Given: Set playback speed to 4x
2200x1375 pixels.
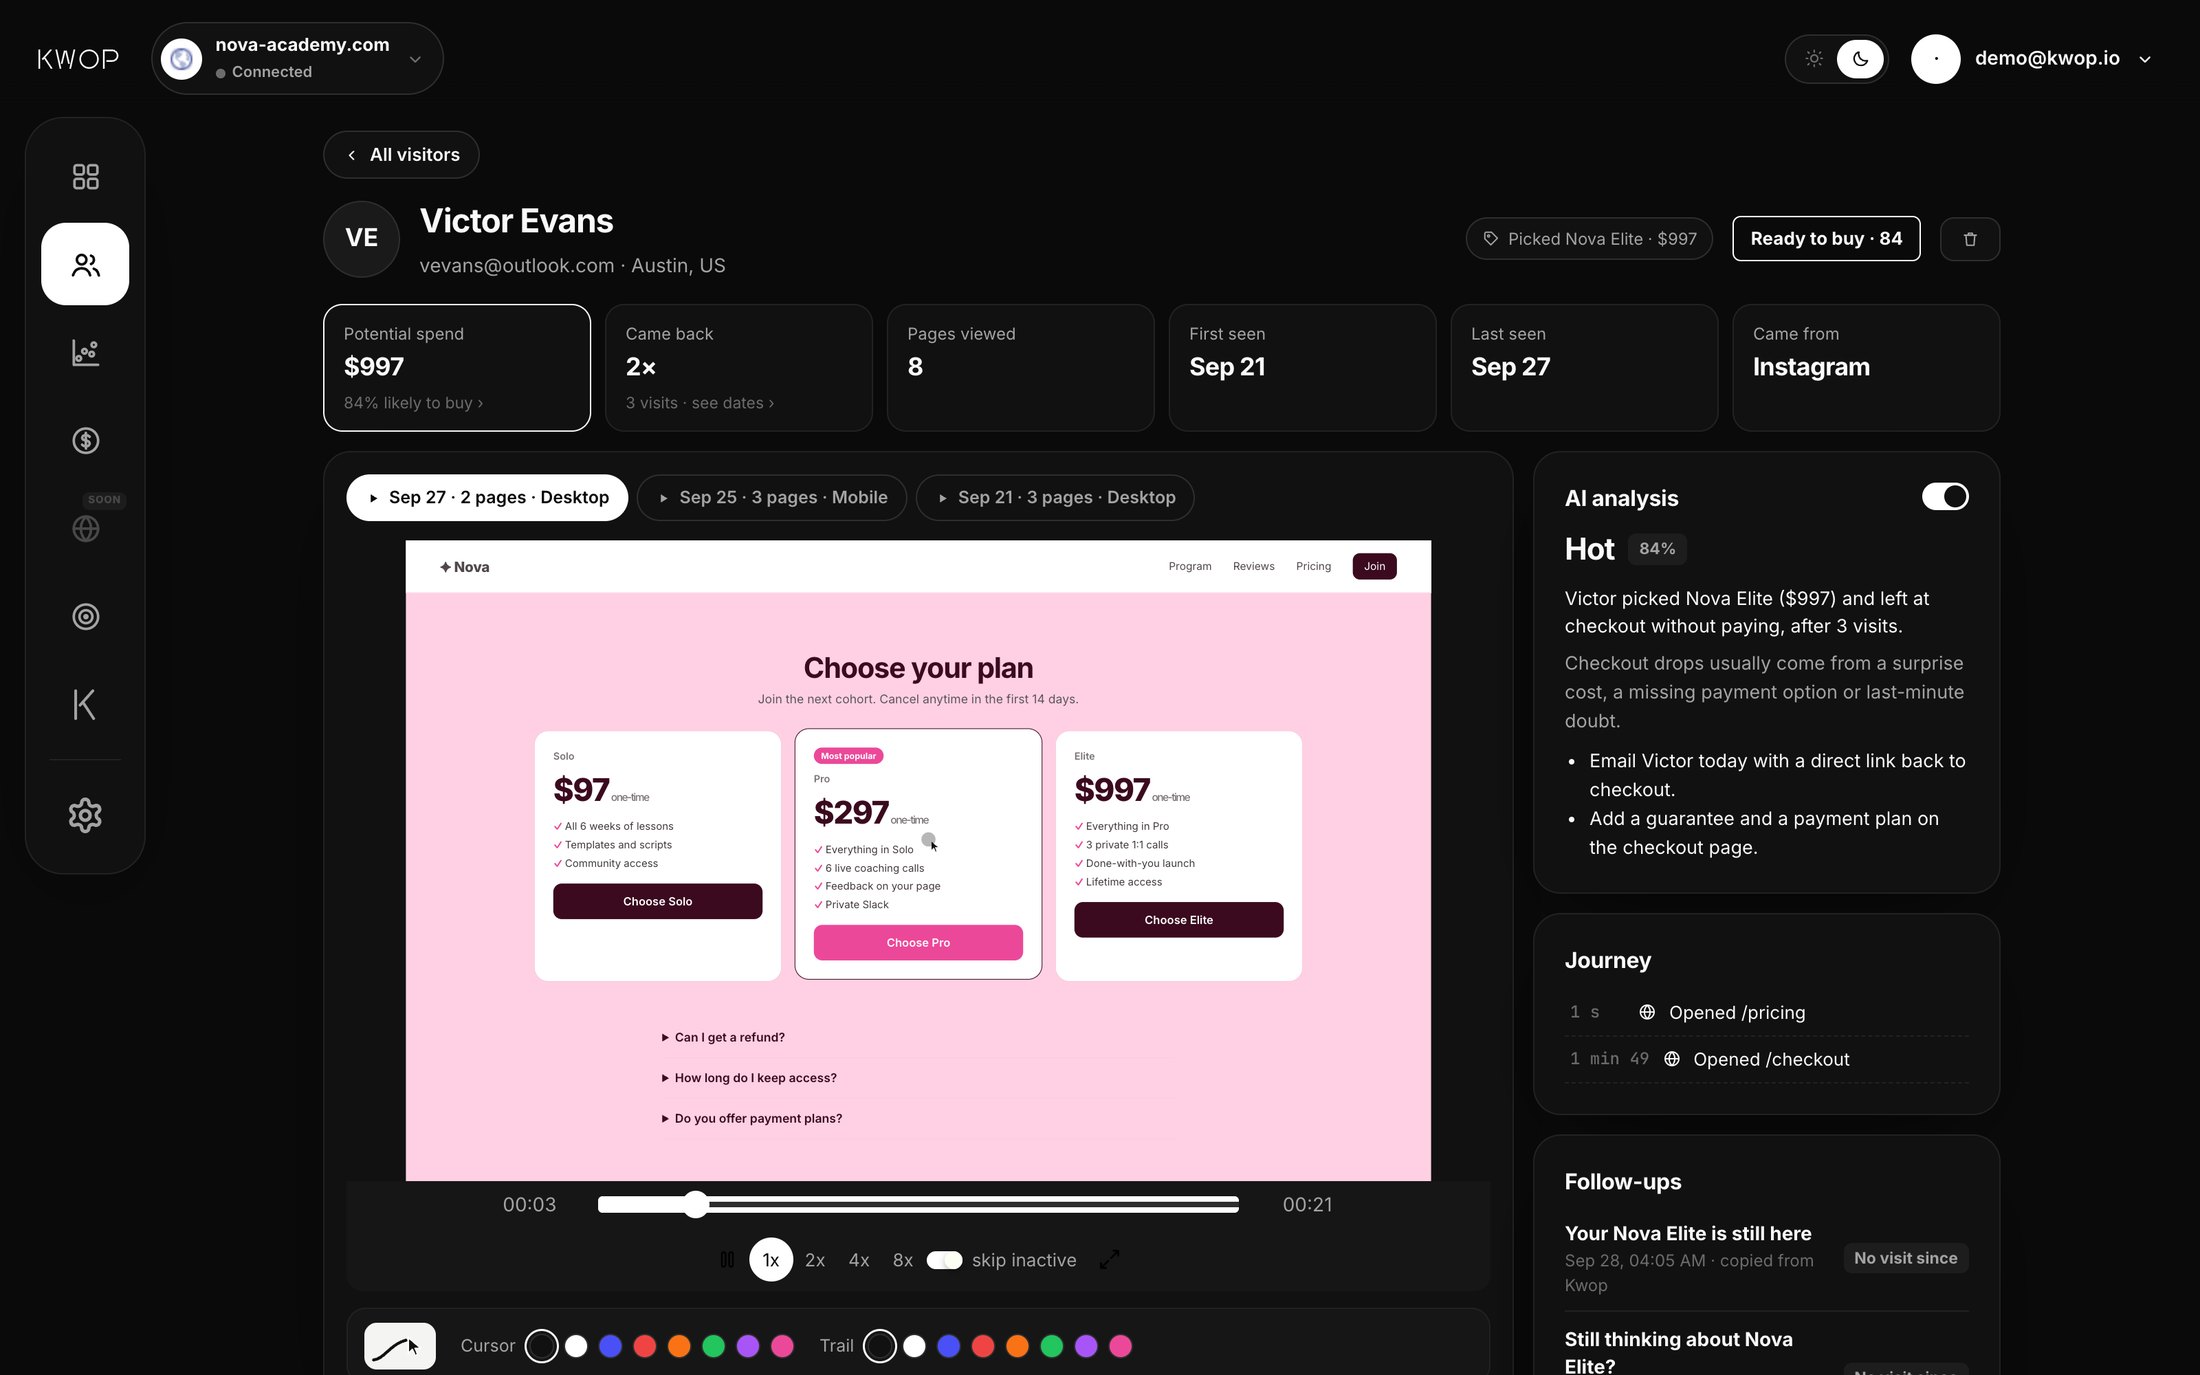Looking at the screenshot, I should (859, 1260).
